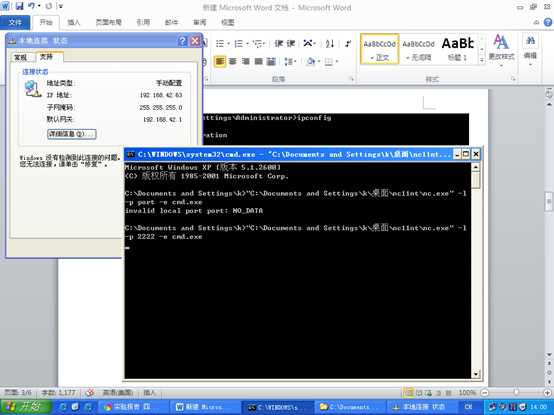Click the bullets list icon in Word ribbon
Screen dimensions: 554x415
[220, 44]
